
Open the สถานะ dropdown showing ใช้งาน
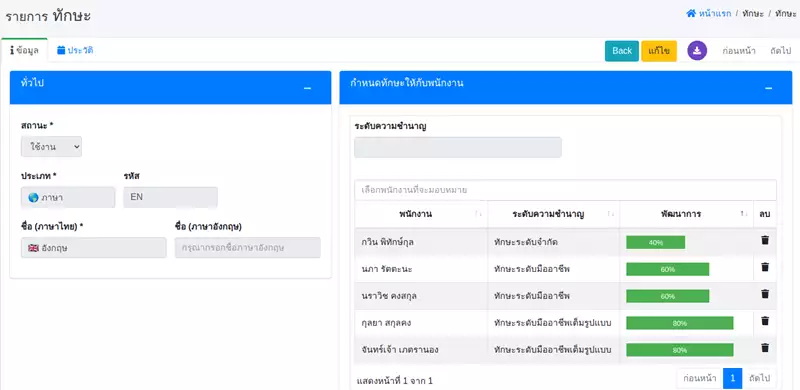click(52, 147)
